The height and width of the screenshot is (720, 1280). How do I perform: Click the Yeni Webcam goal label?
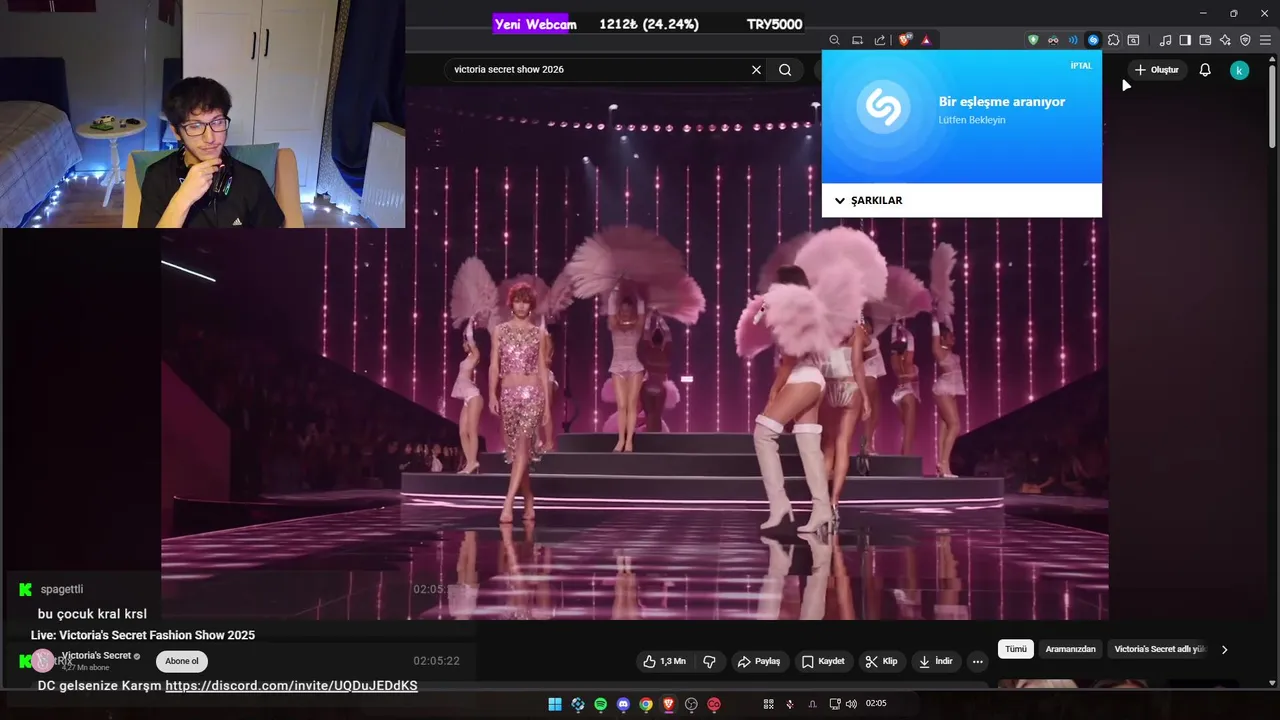tap(535, 24)
